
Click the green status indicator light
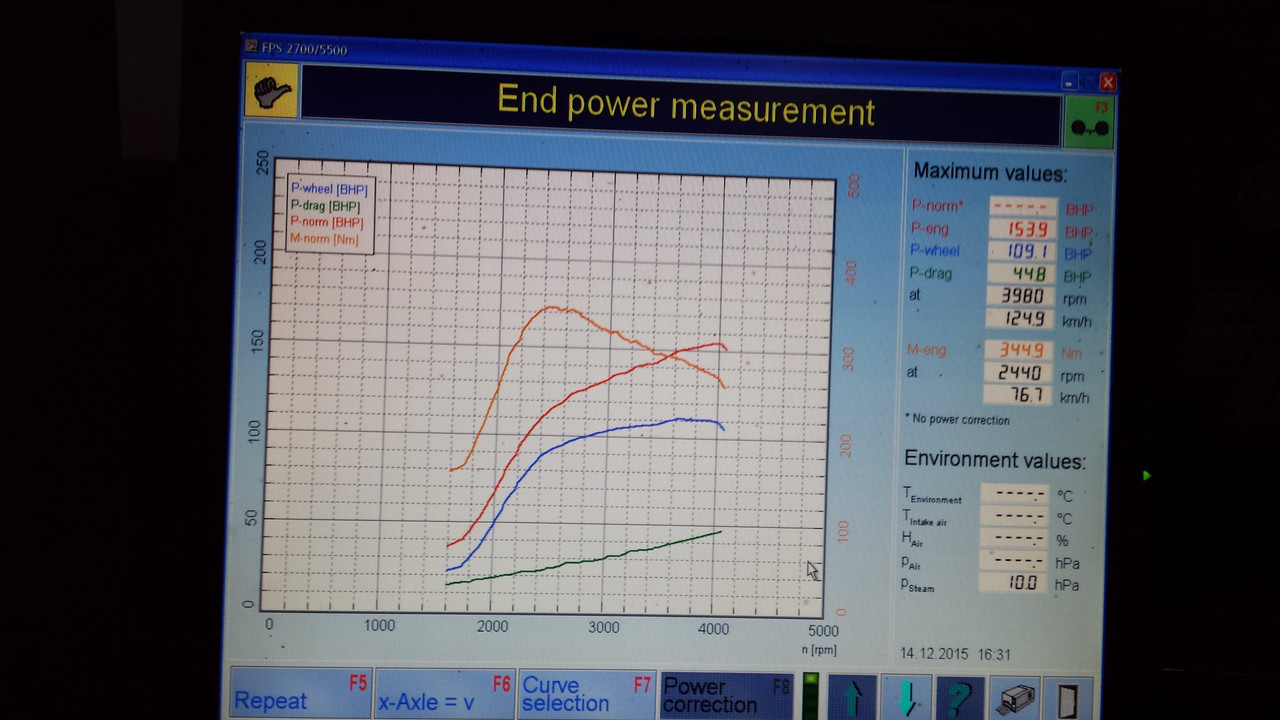coord(810,696)
